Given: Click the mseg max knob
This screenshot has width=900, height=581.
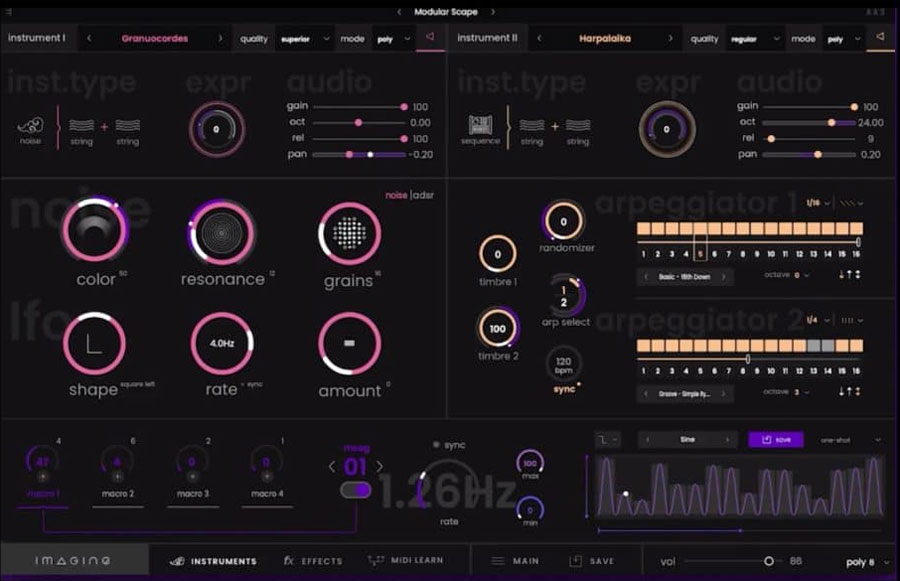Looking at the screenshot, I should point(529,462).
